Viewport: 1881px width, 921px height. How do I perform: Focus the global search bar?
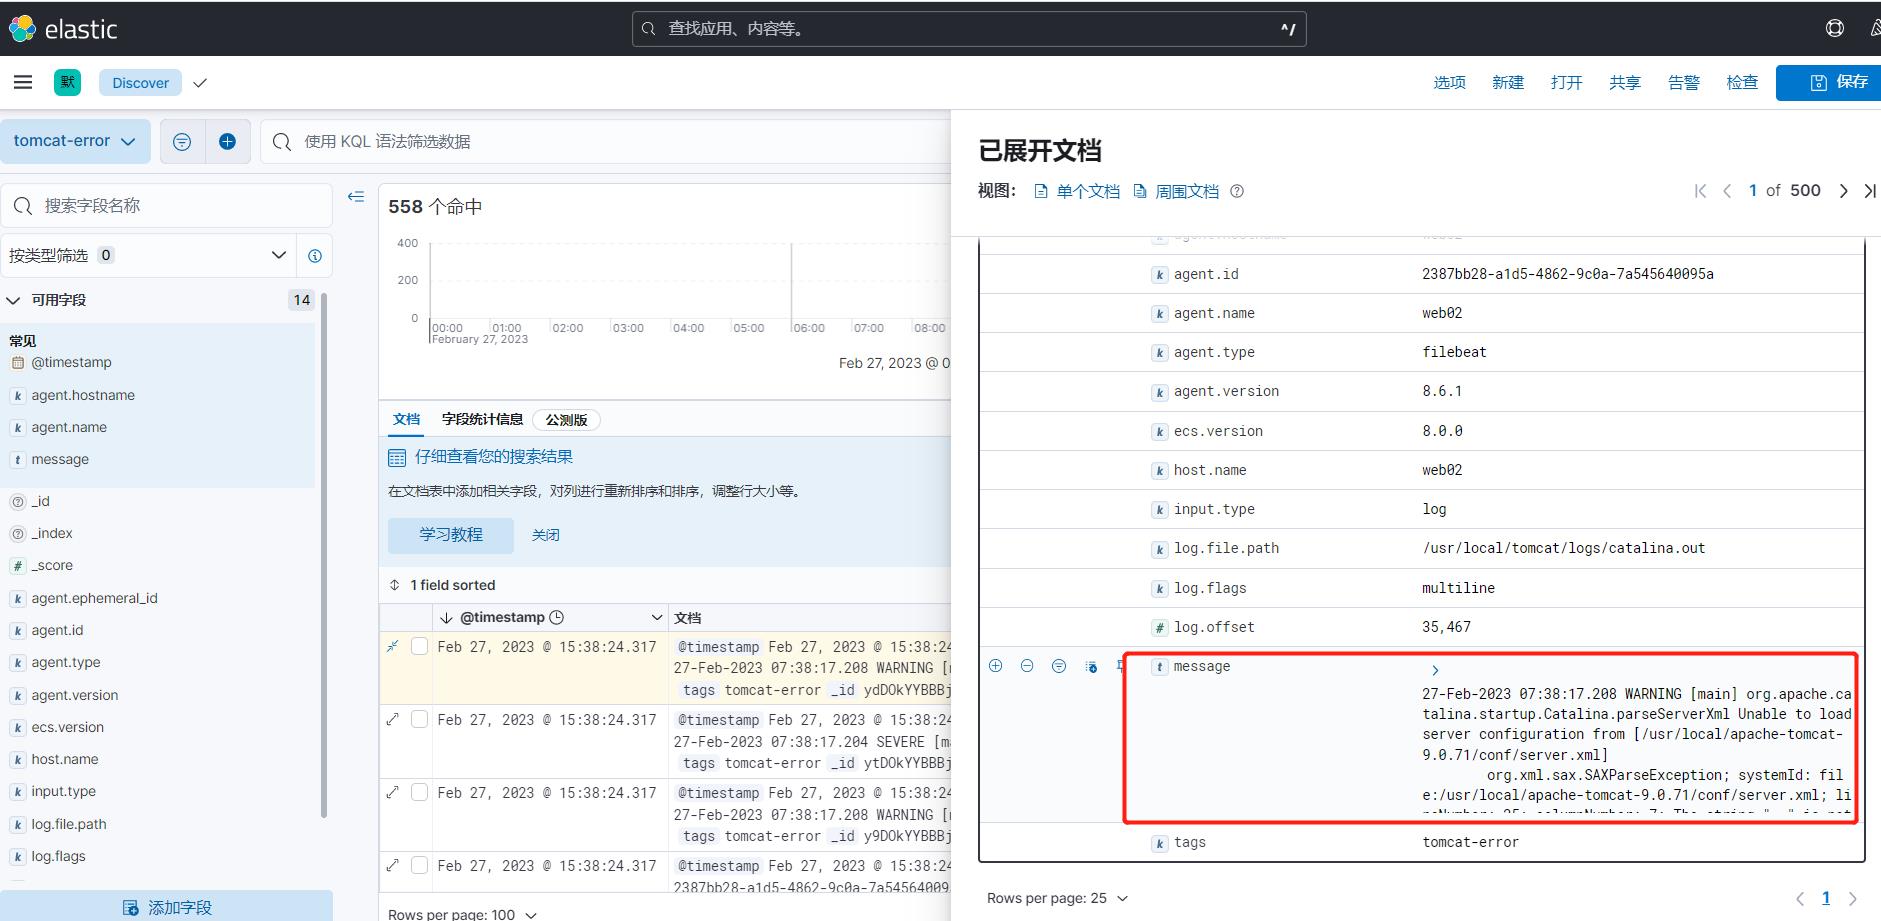pyautogui.click(x=969, y=29)
